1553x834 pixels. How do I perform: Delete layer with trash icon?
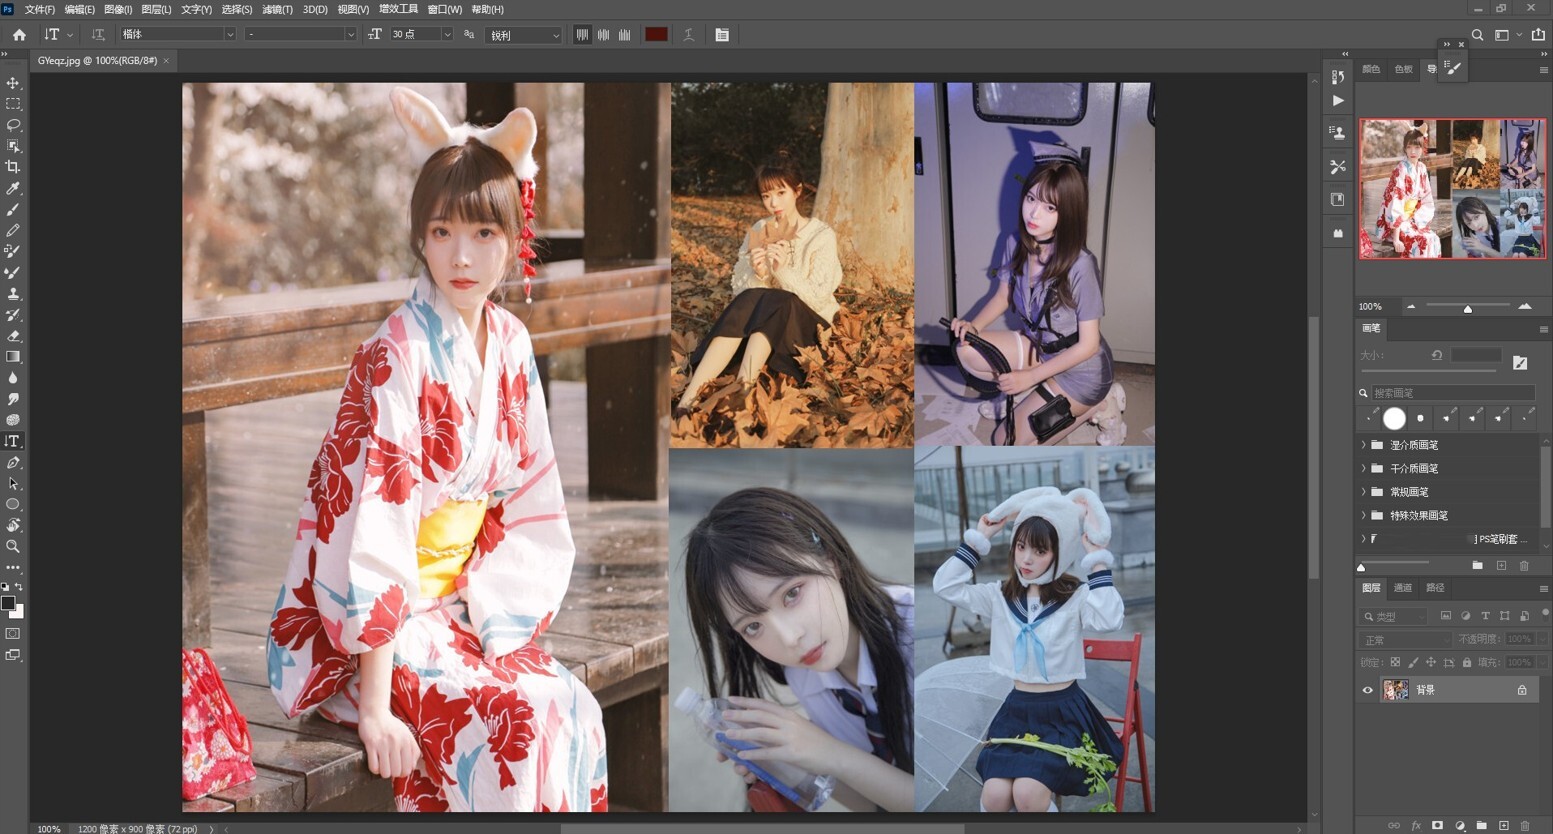tap(1525, 826)
